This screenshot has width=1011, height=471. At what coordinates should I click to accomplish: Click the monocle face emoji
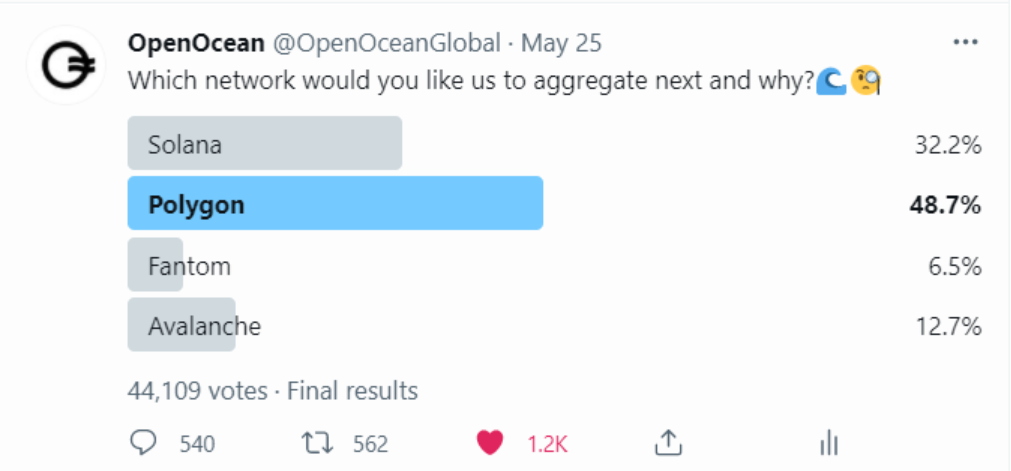coord(865,81)
